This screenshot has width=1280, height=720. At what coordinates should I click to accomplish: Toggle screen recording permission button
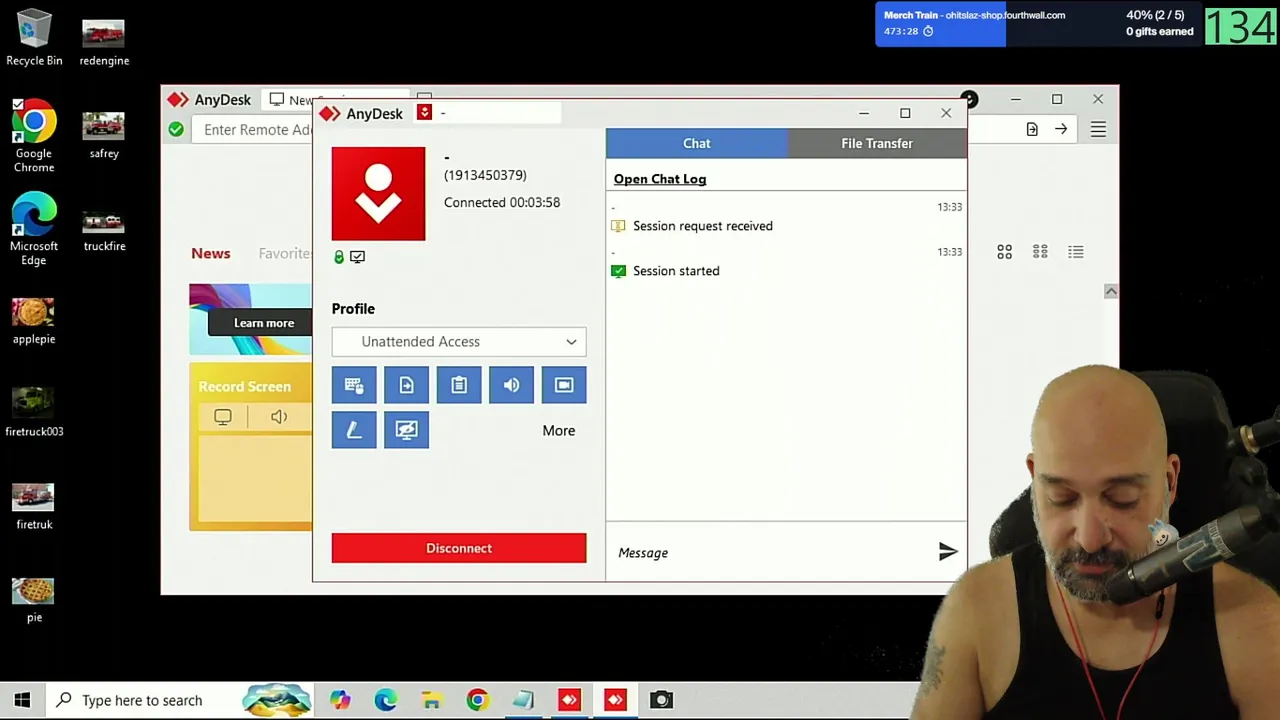[x=564, y=385]
